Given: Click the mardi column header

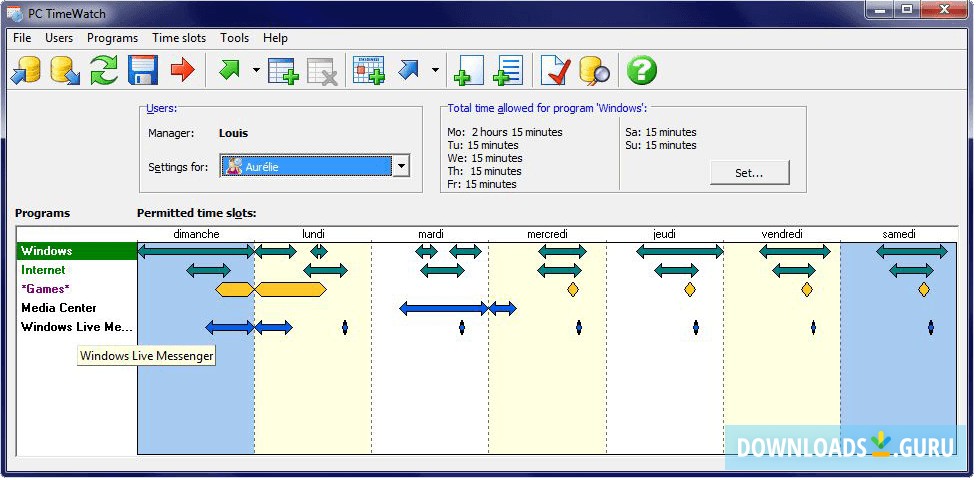Looking at the screenshot, I should [431, 235].
